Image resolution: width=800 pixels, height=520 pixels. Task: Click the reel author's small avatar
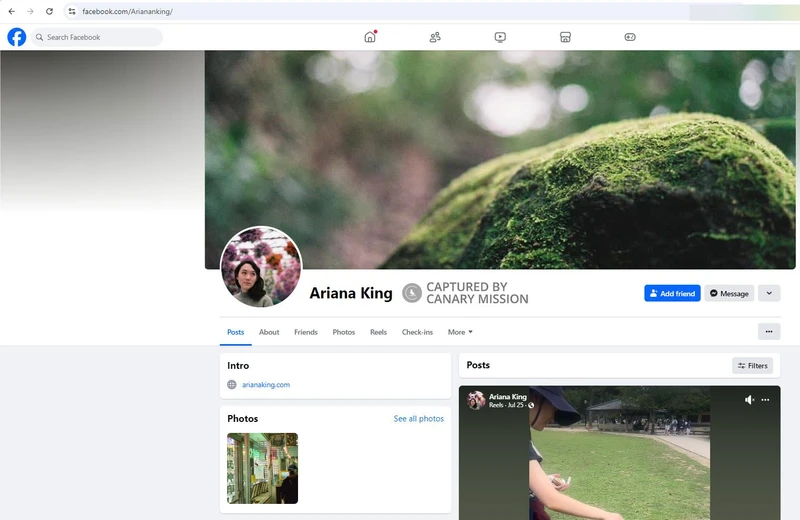pyautogui.click(x=476, y=401)
